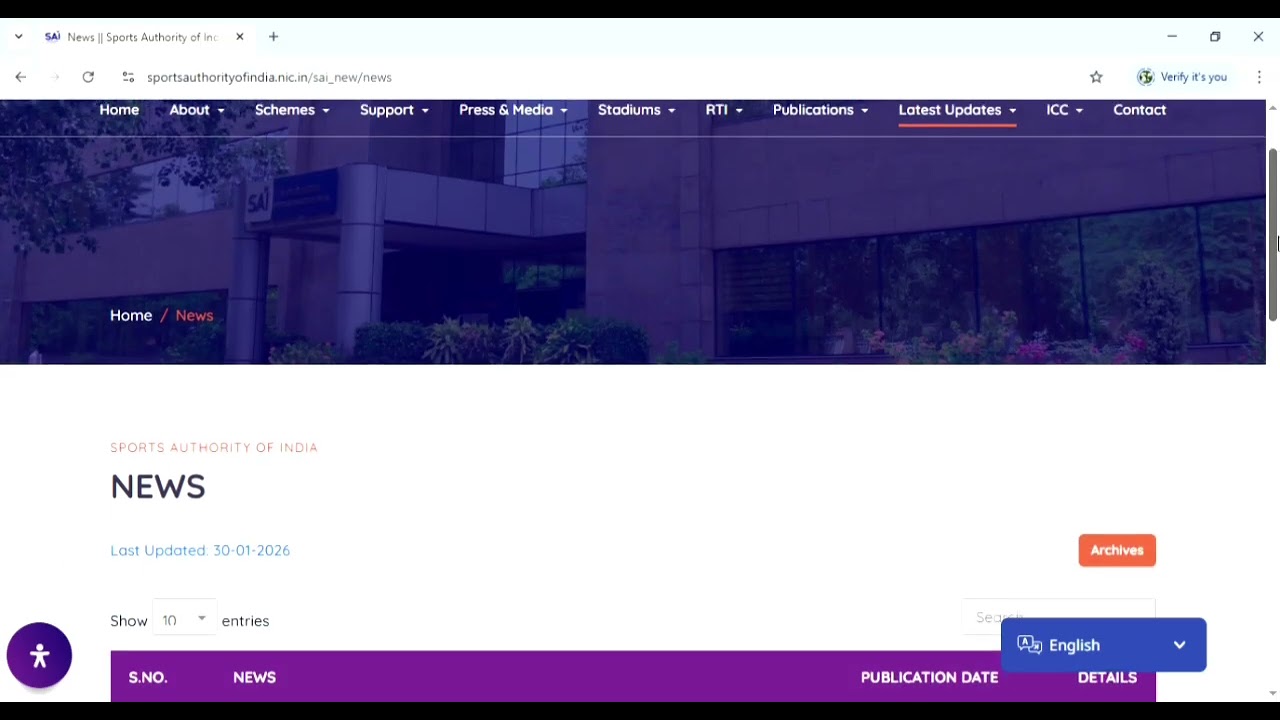Expand the Support menu

394,110
